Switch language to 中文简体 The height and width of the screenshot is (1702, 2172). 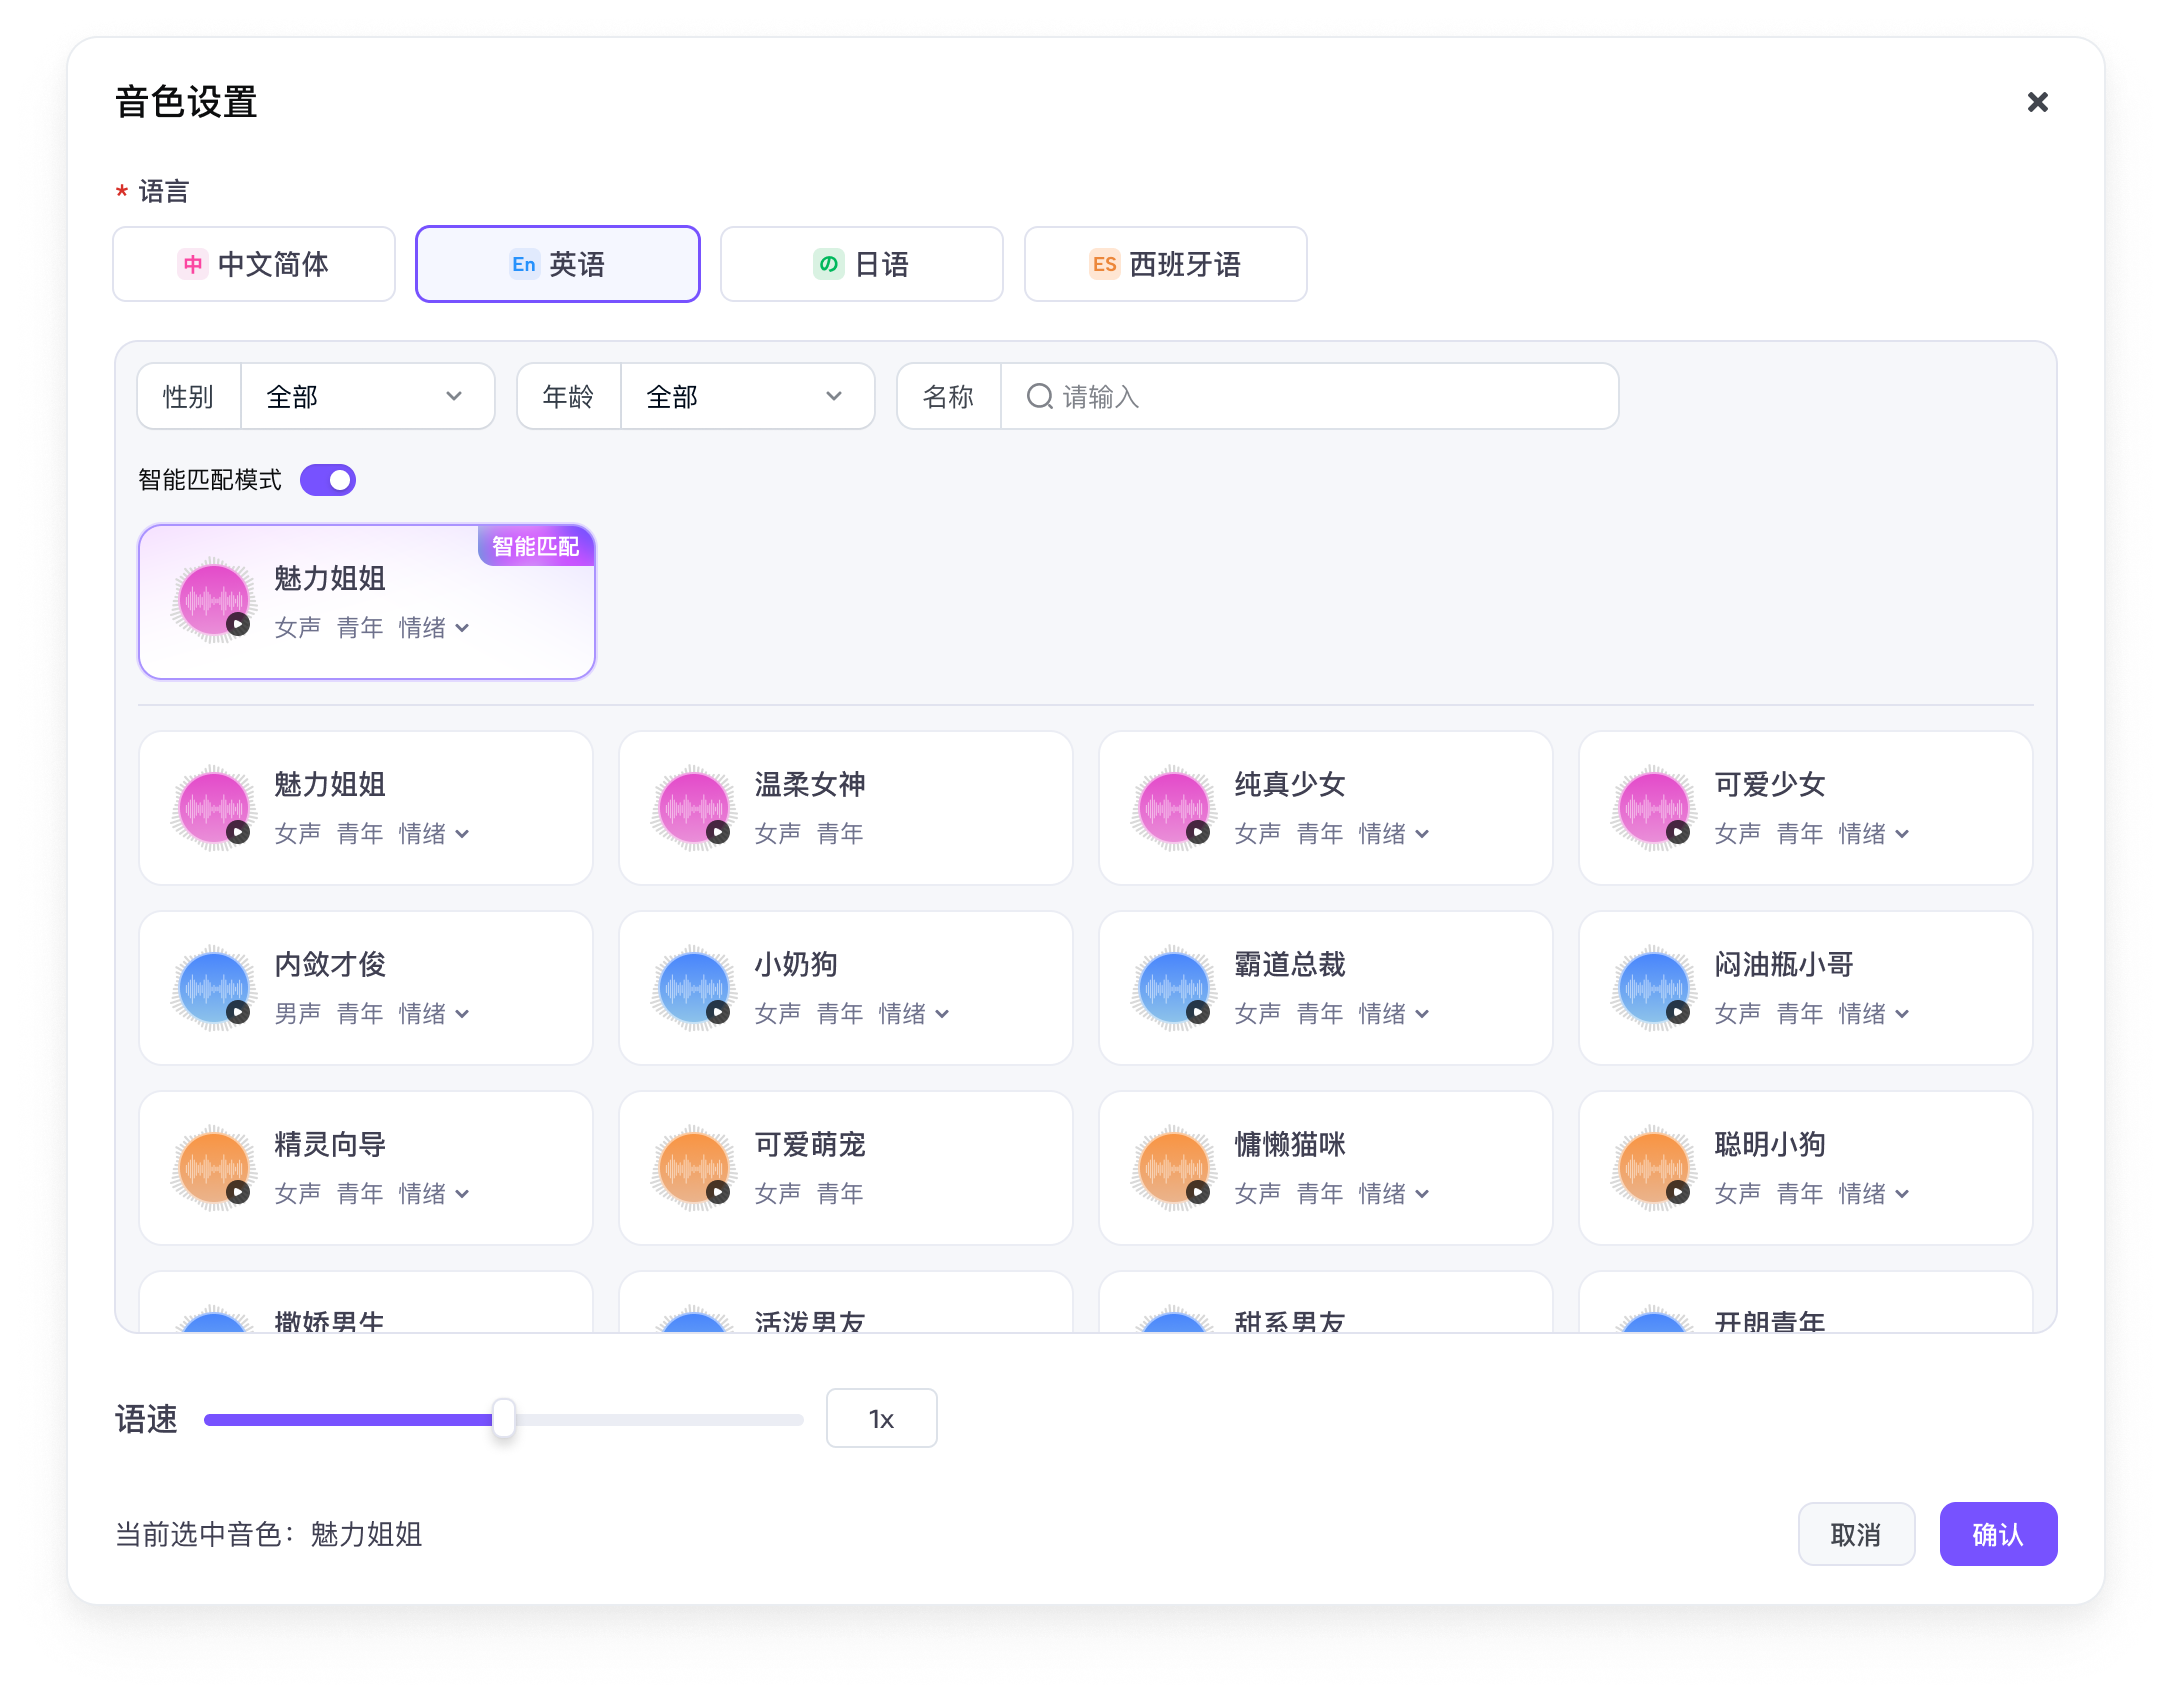[x=254, y=264]
